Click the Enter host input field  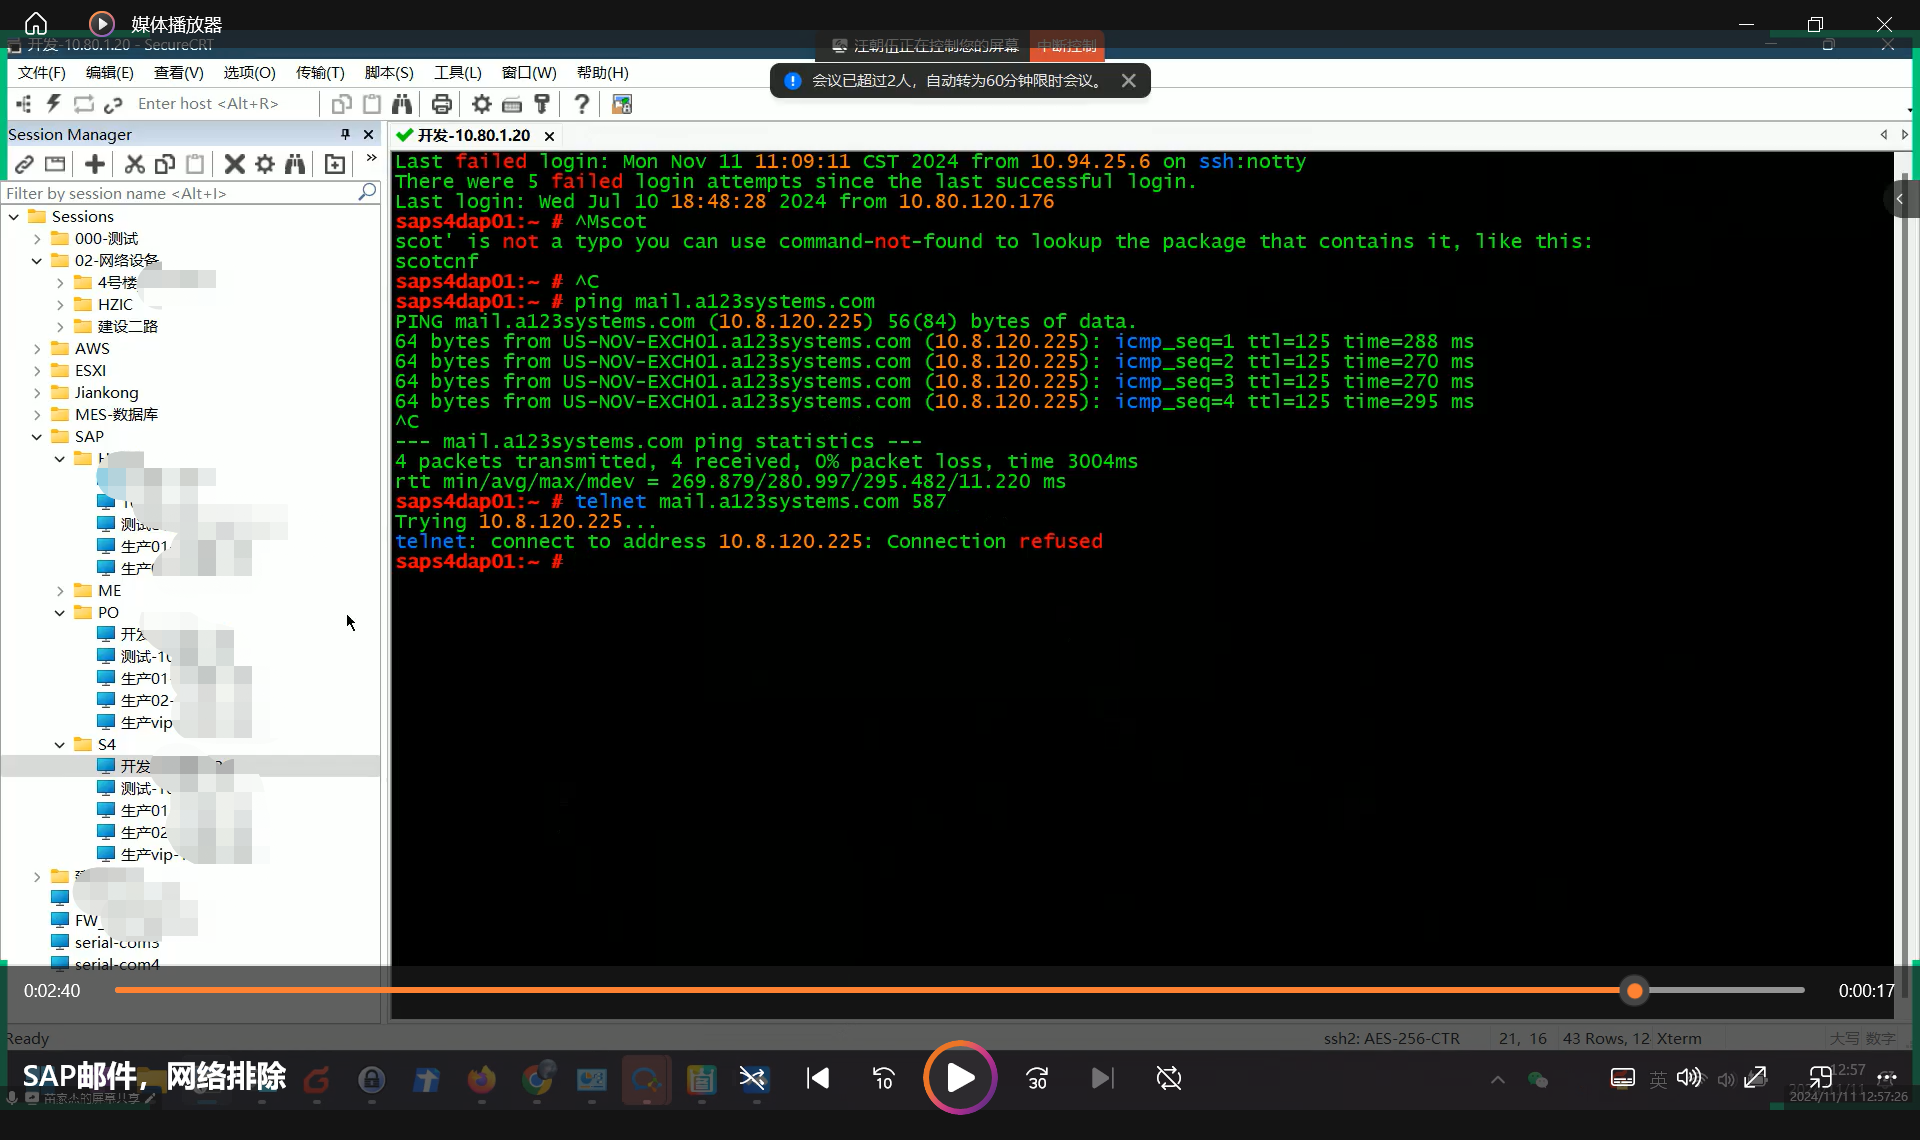coord(225,103)
